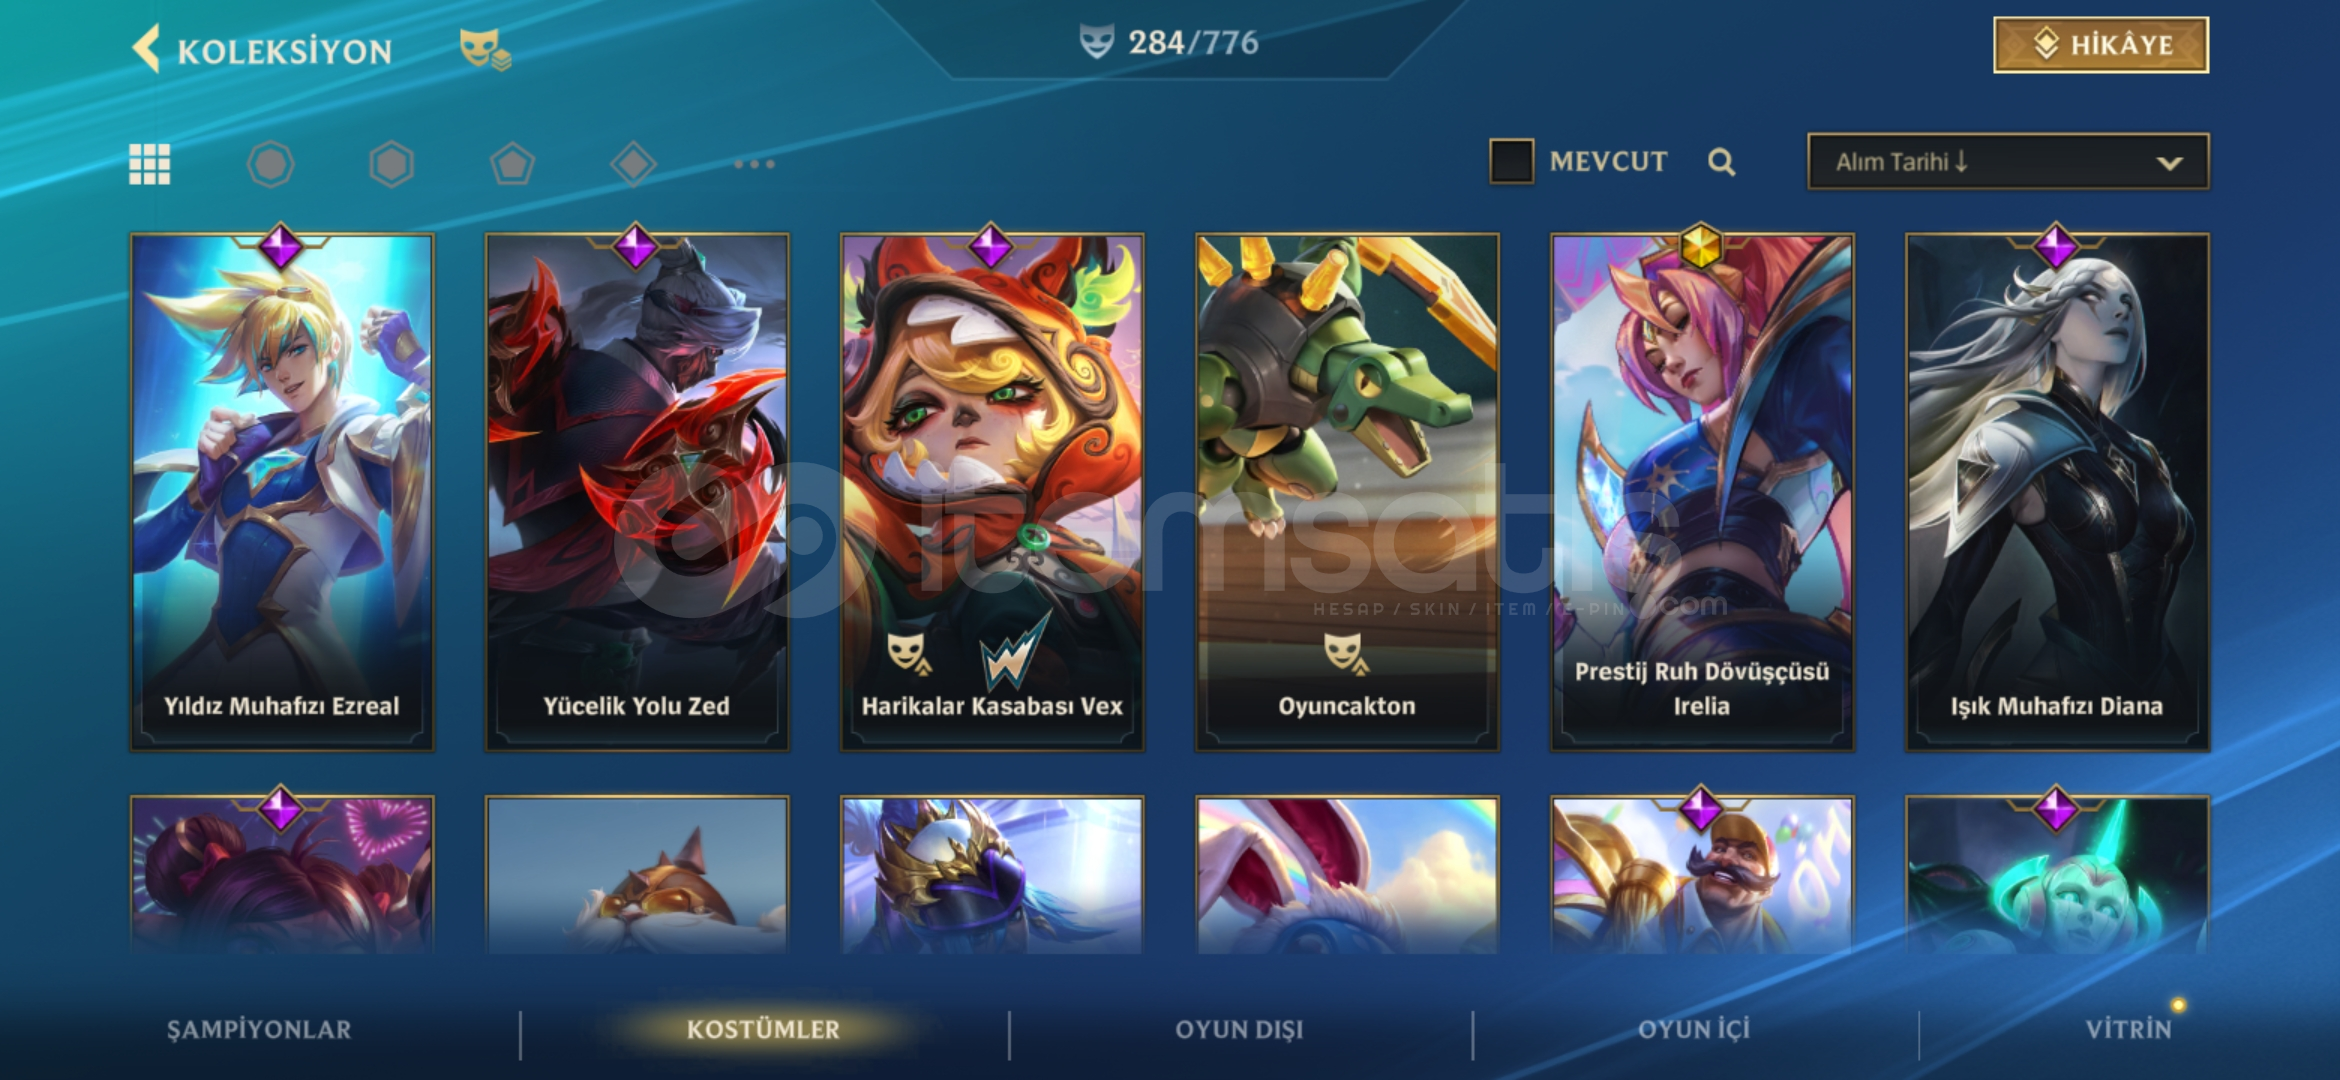
Task: Choose the hexagon rarity filter icon
Action: point(391,164)
